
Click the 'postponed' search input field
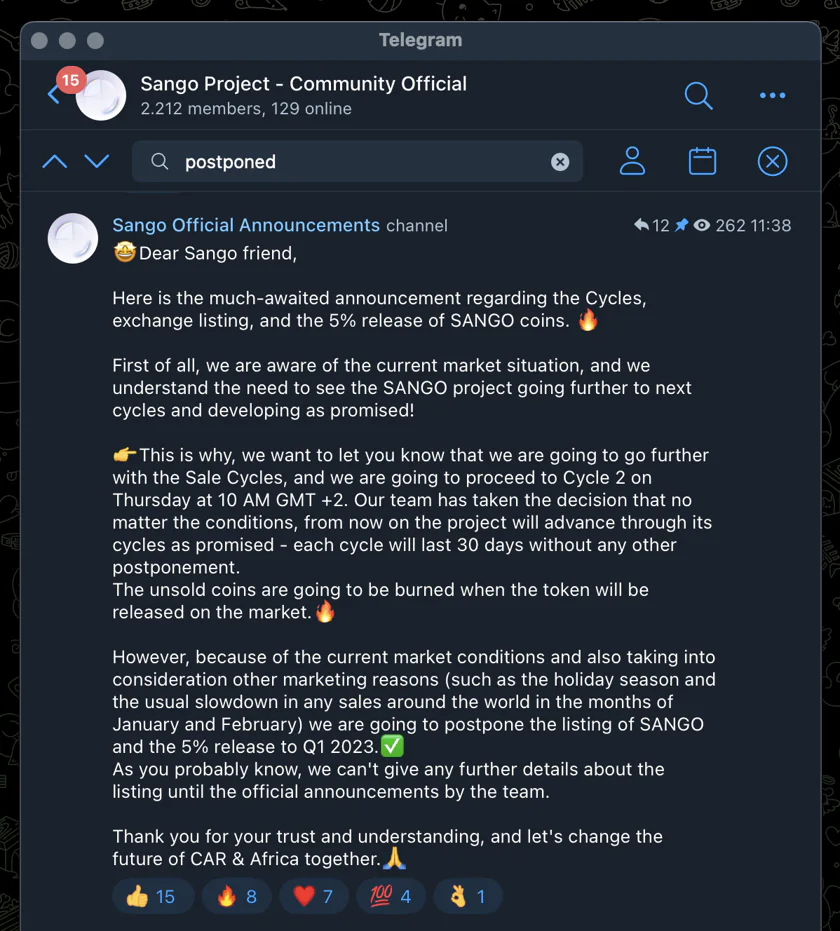point(357,162)
